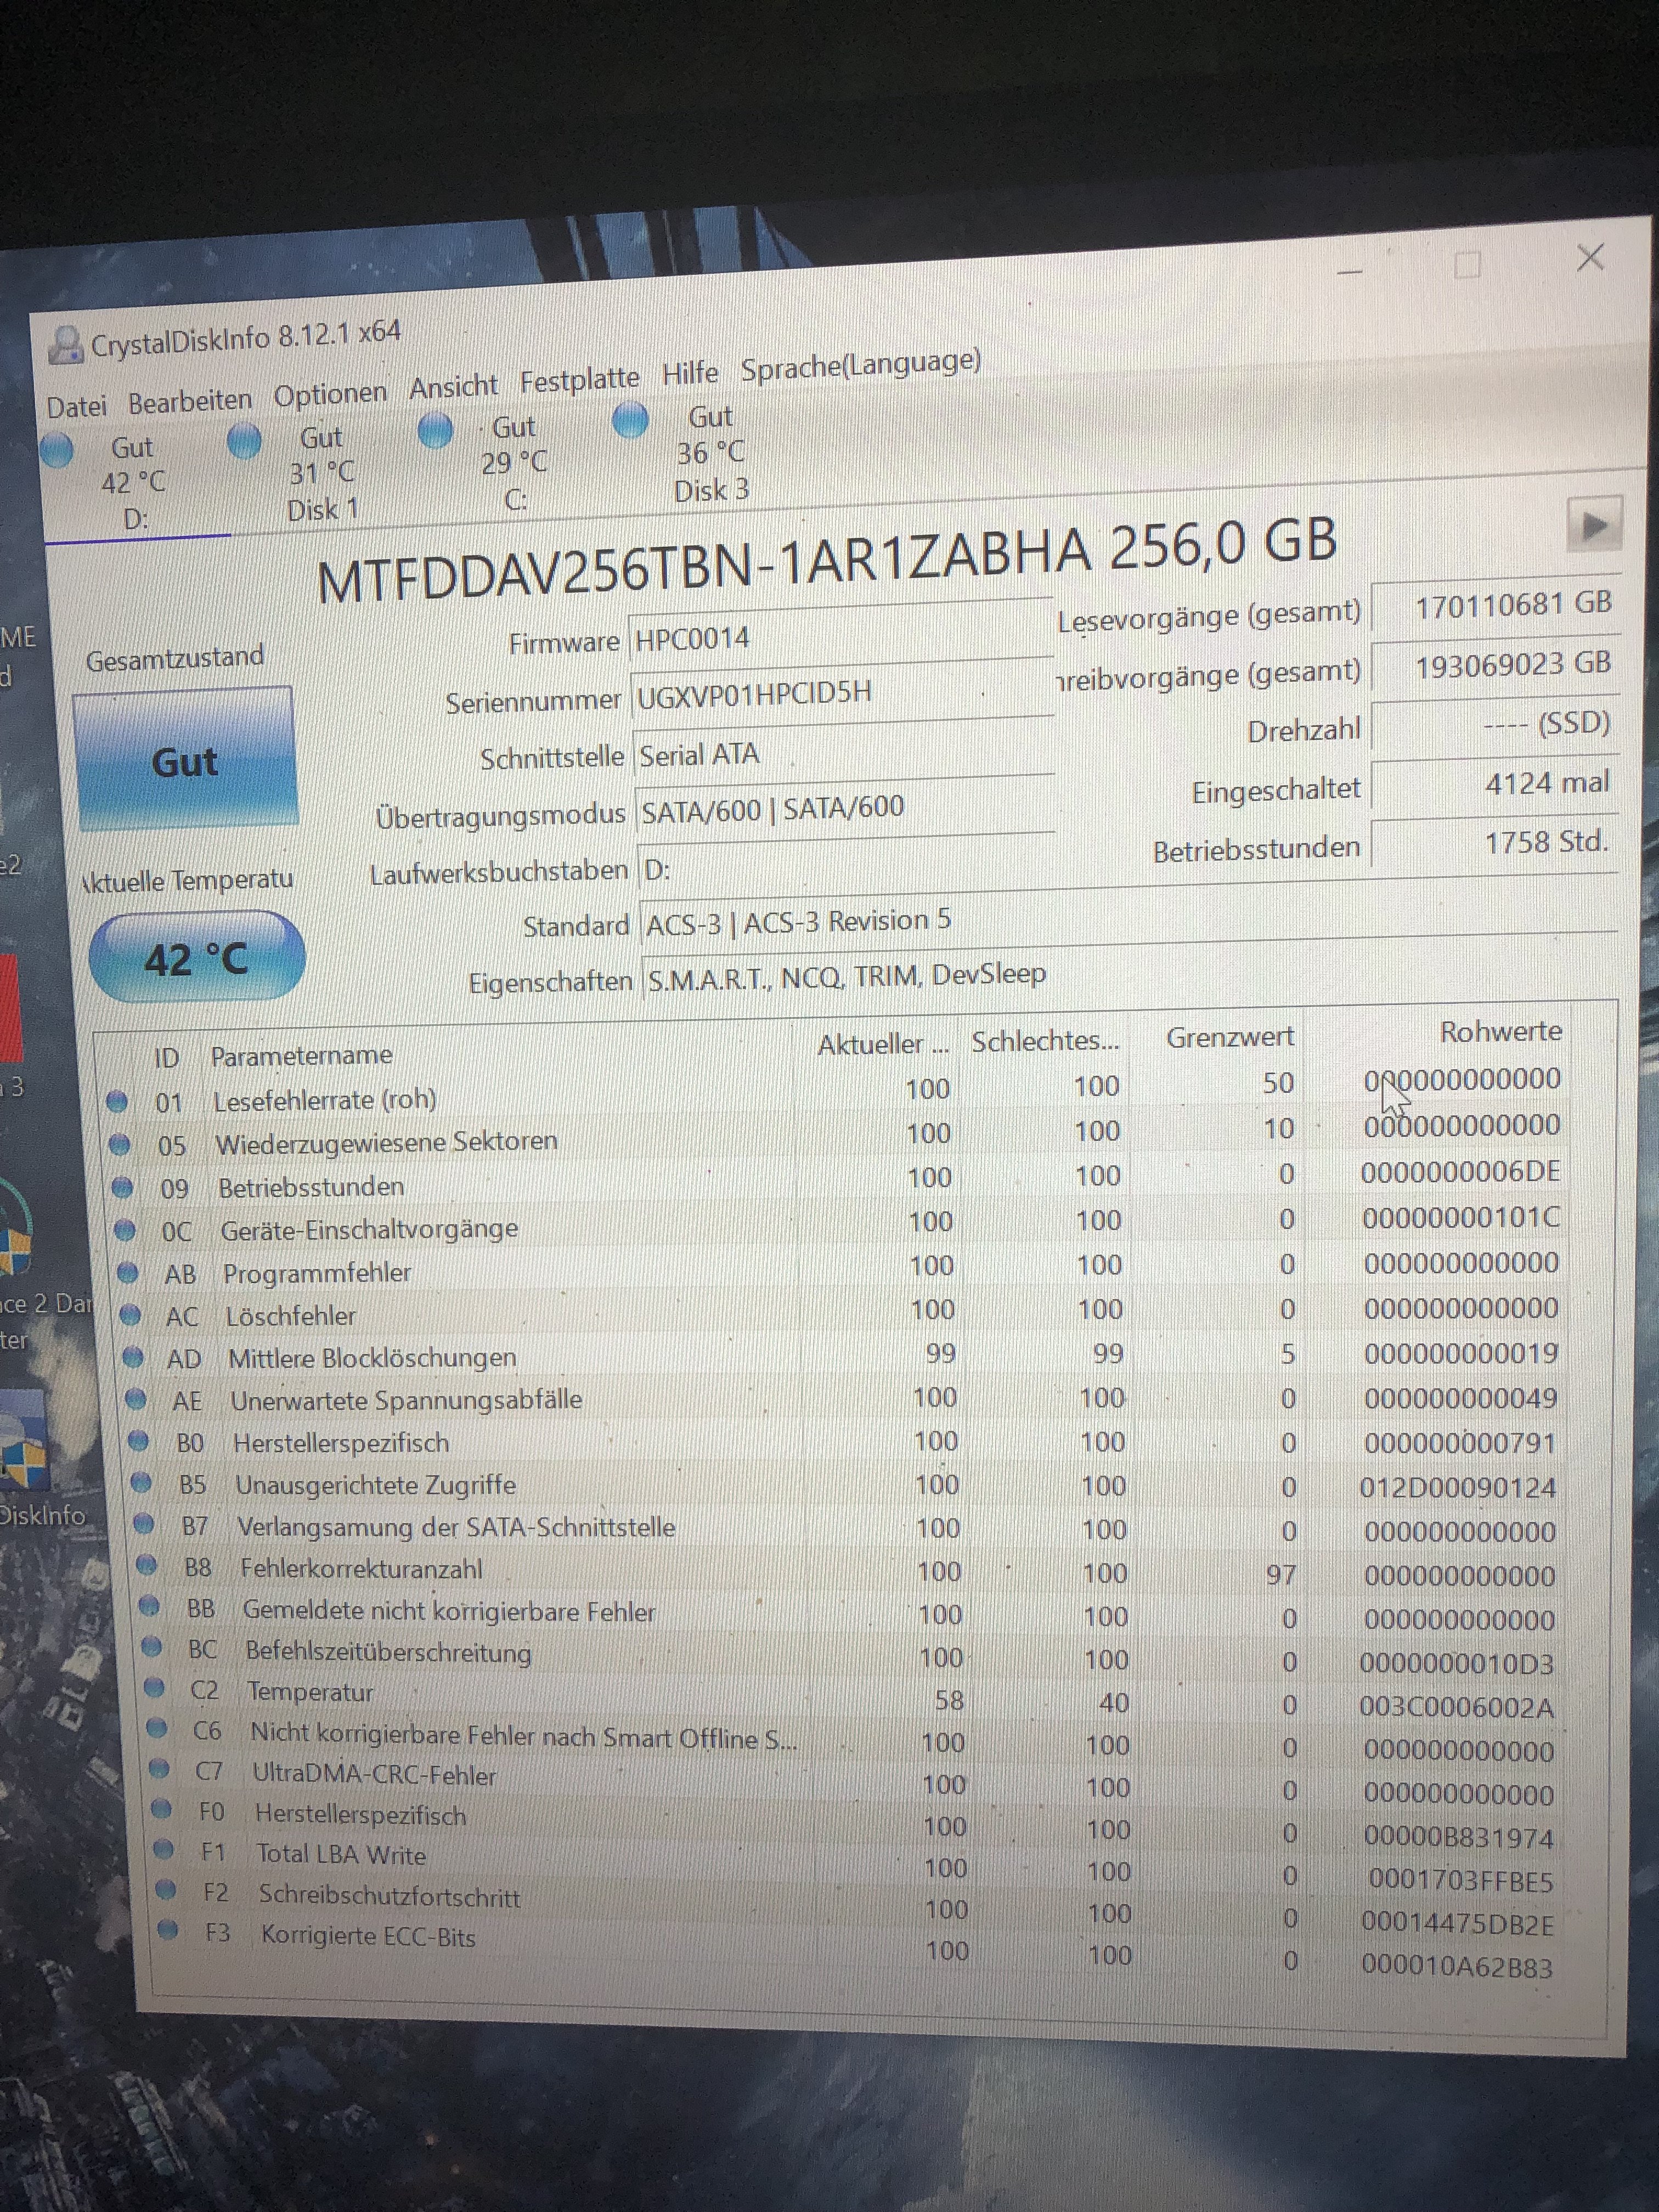Click raw value 012D00090124
This screenshot has height=2212, width=1659.
tap(1457, 1488)
